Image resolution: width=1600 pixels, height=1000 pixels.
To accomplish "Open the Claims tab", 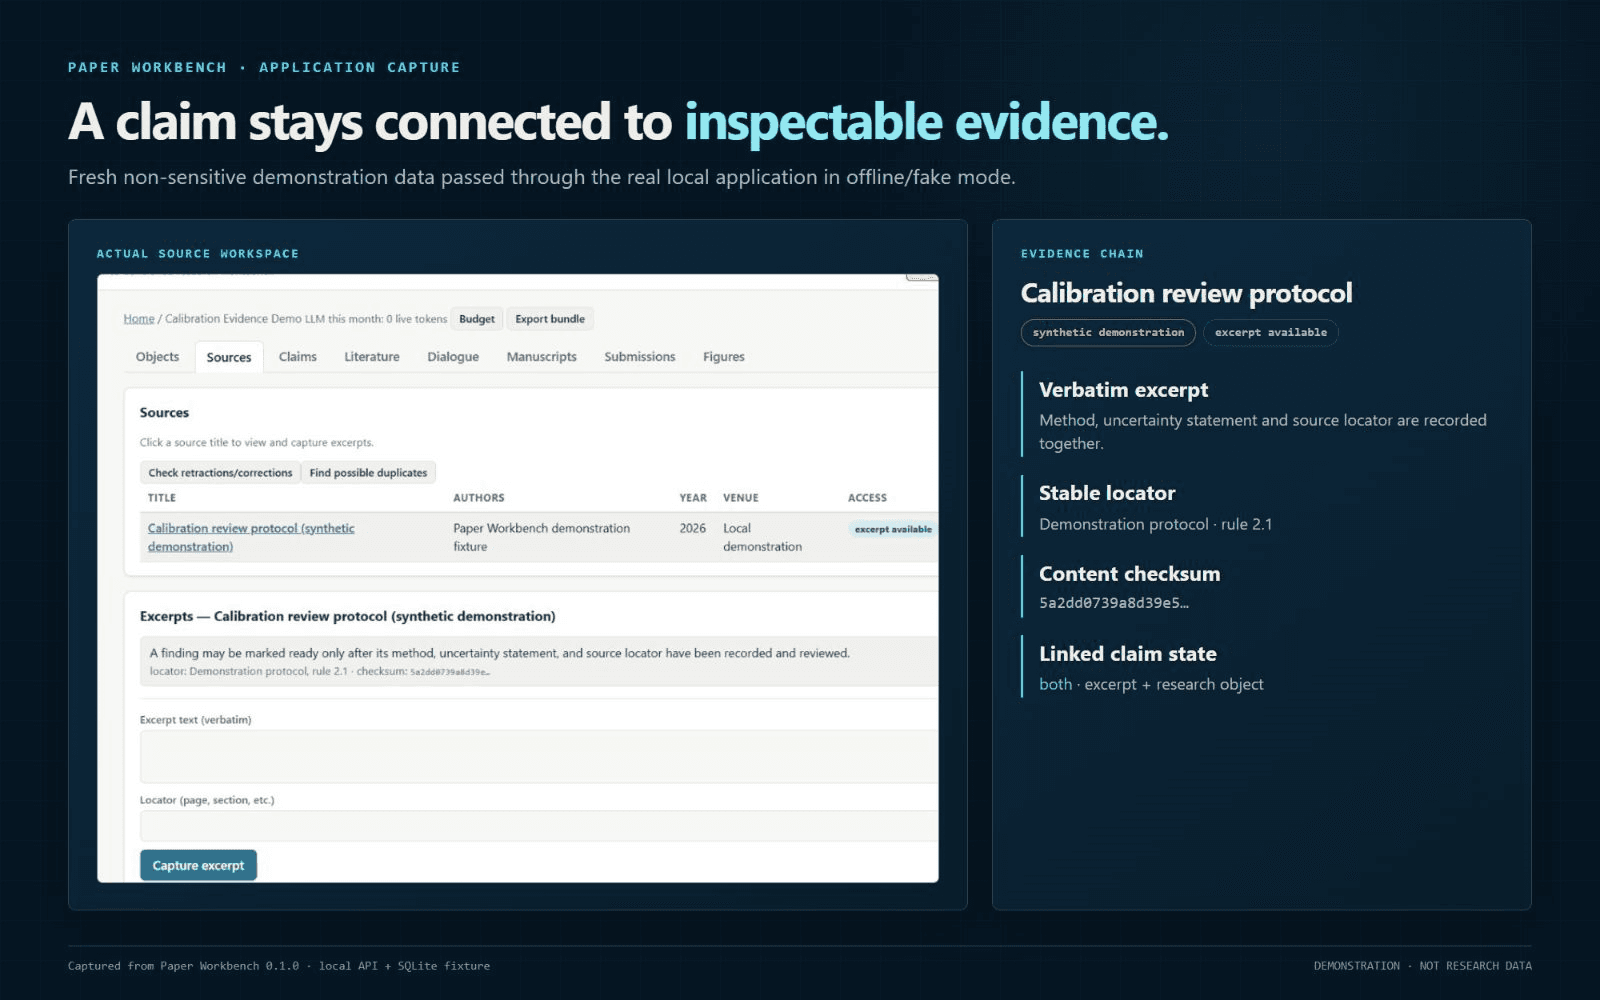I will tap(298, 357).
